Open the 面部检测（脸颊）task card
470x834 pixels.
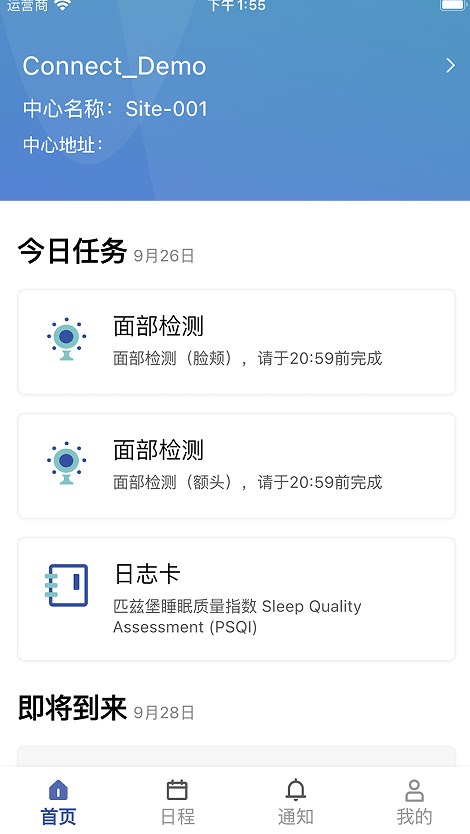(x=237, y=342)
